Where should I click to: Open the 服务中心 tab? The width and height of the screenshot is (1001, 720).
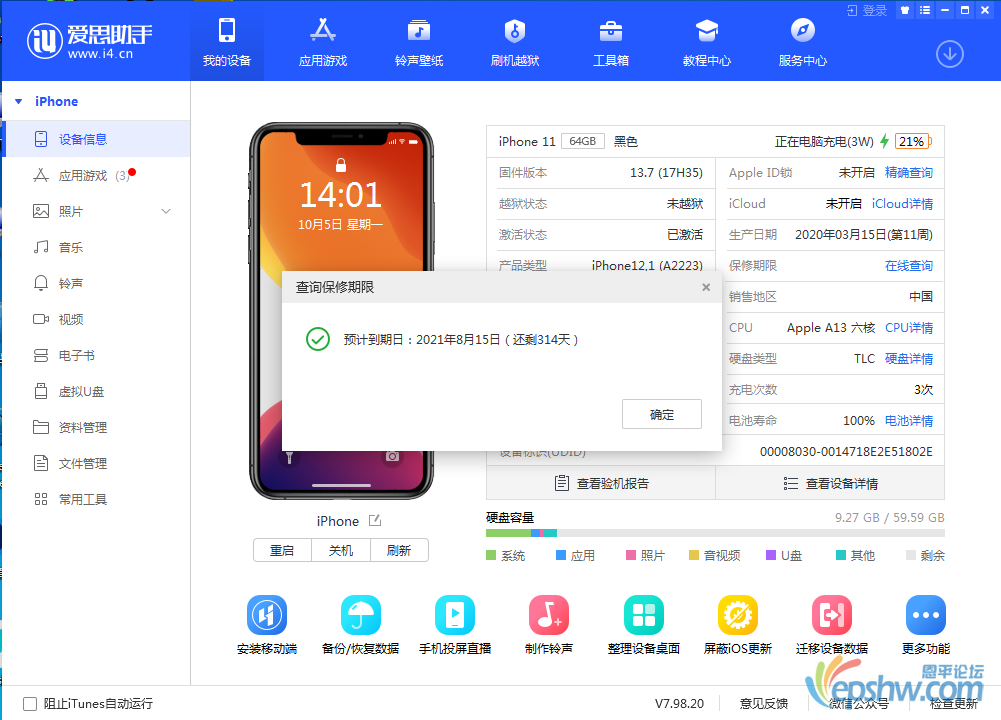point(802,42)
